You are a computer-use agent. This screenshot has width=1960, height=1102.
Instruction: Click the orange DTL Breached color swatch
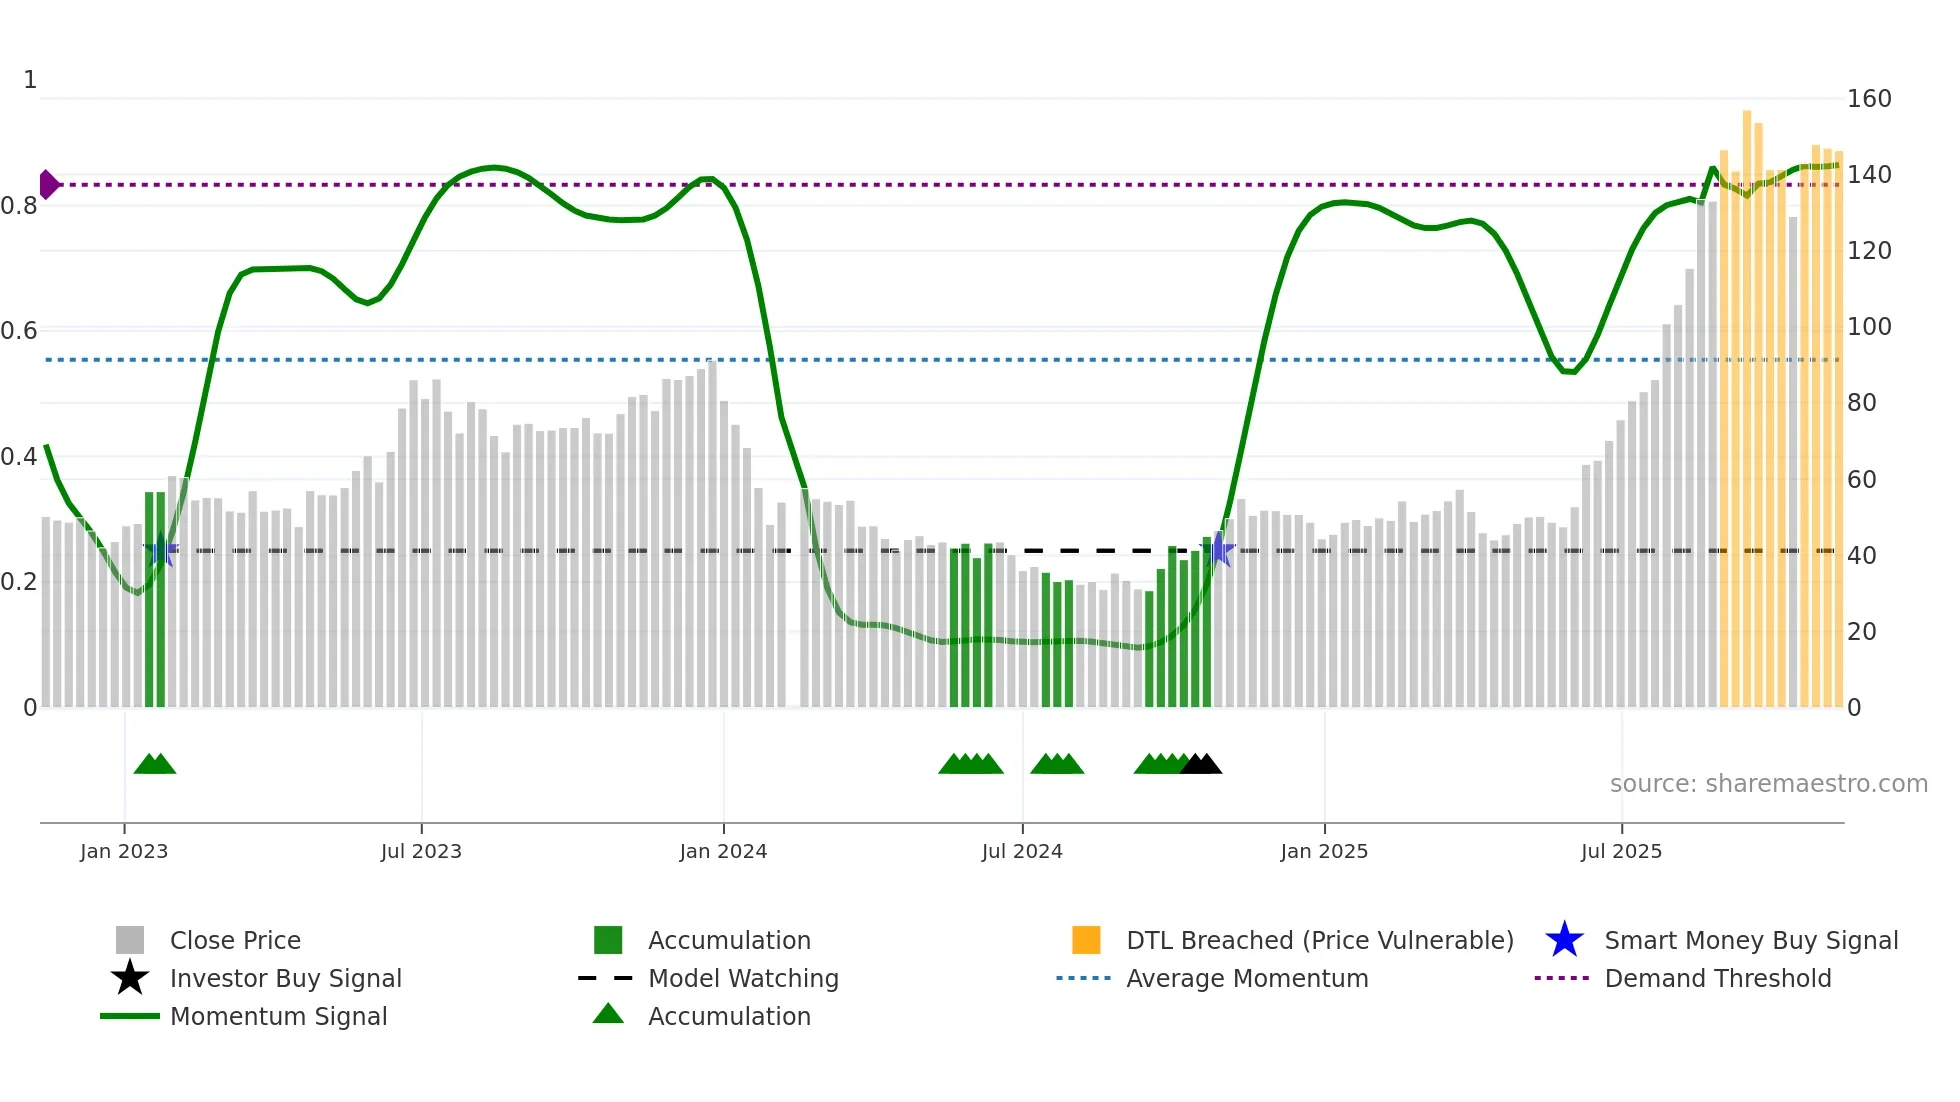1086,940
